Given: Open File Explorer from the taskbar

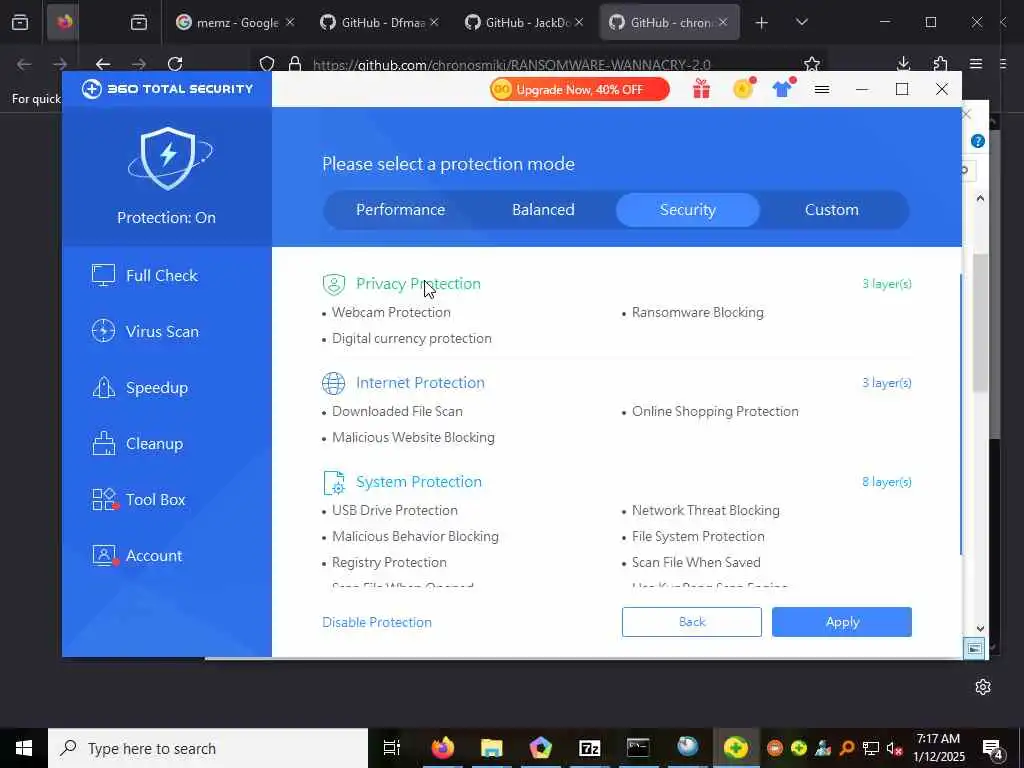Looking at the screenshot, I should (492, 748).
